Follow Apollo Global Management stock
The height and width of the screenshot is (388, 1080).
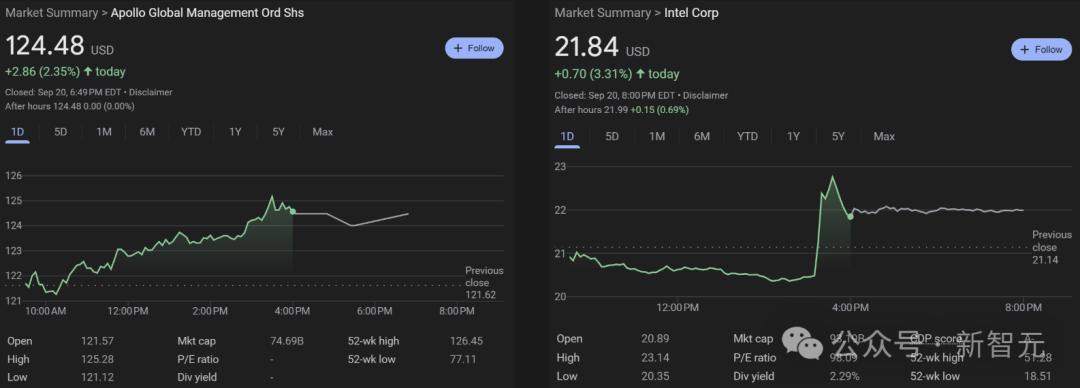474,48
